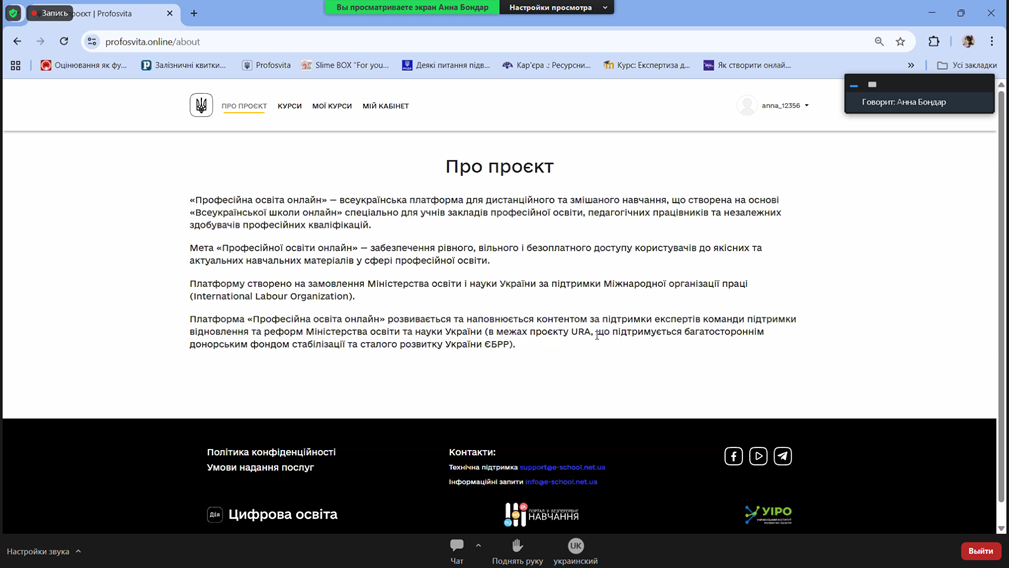Viewport: 1009px width, 568px height.
Task: Expand chat options arrow
Action: (478, 545)
